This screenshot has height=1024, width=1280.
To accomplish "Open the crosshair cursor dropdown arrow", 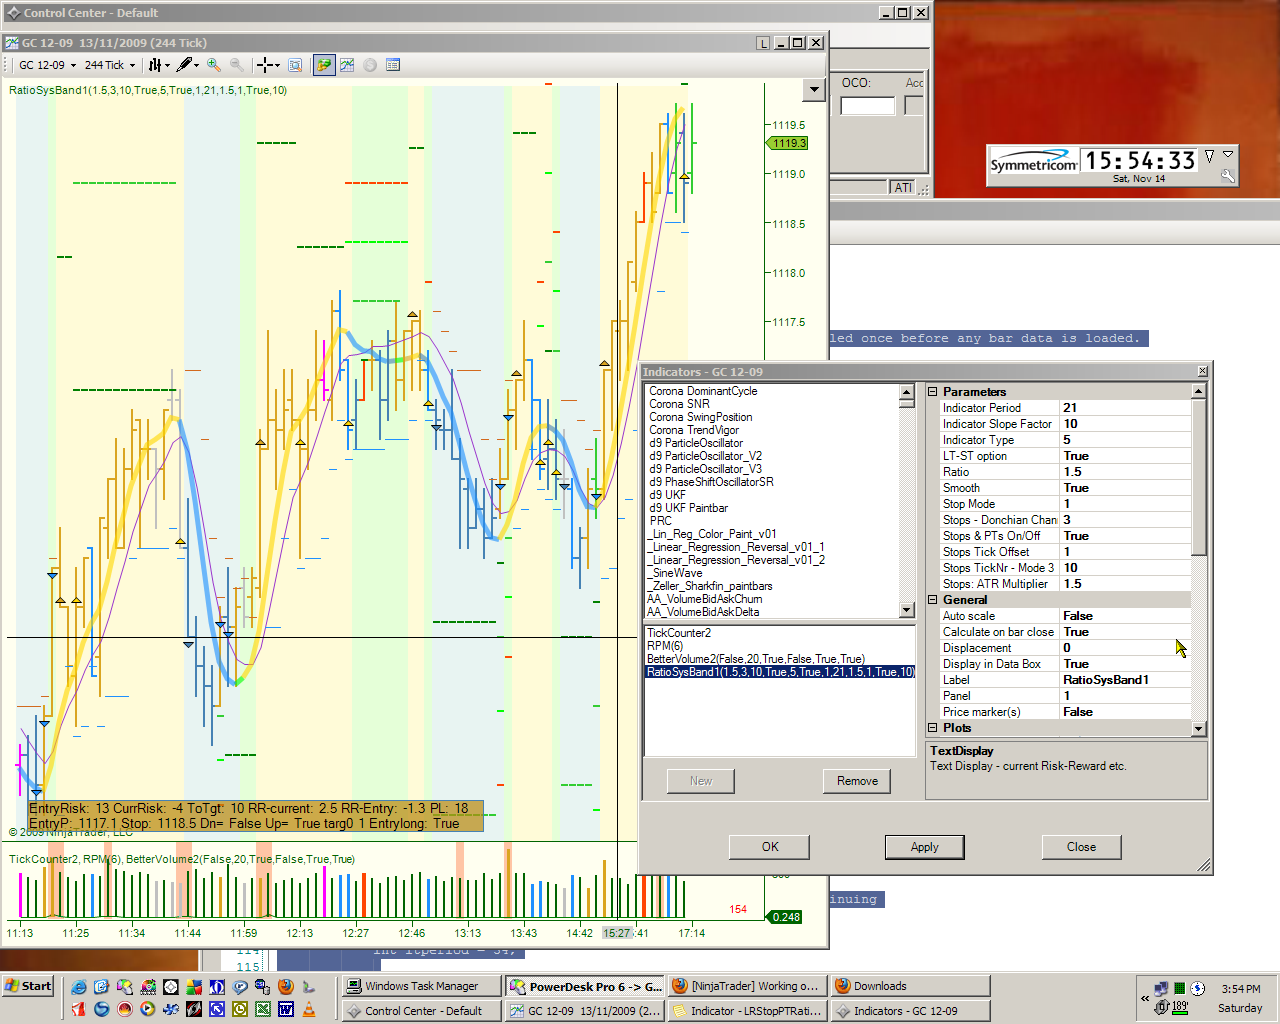I will click(x=277, y=66).
